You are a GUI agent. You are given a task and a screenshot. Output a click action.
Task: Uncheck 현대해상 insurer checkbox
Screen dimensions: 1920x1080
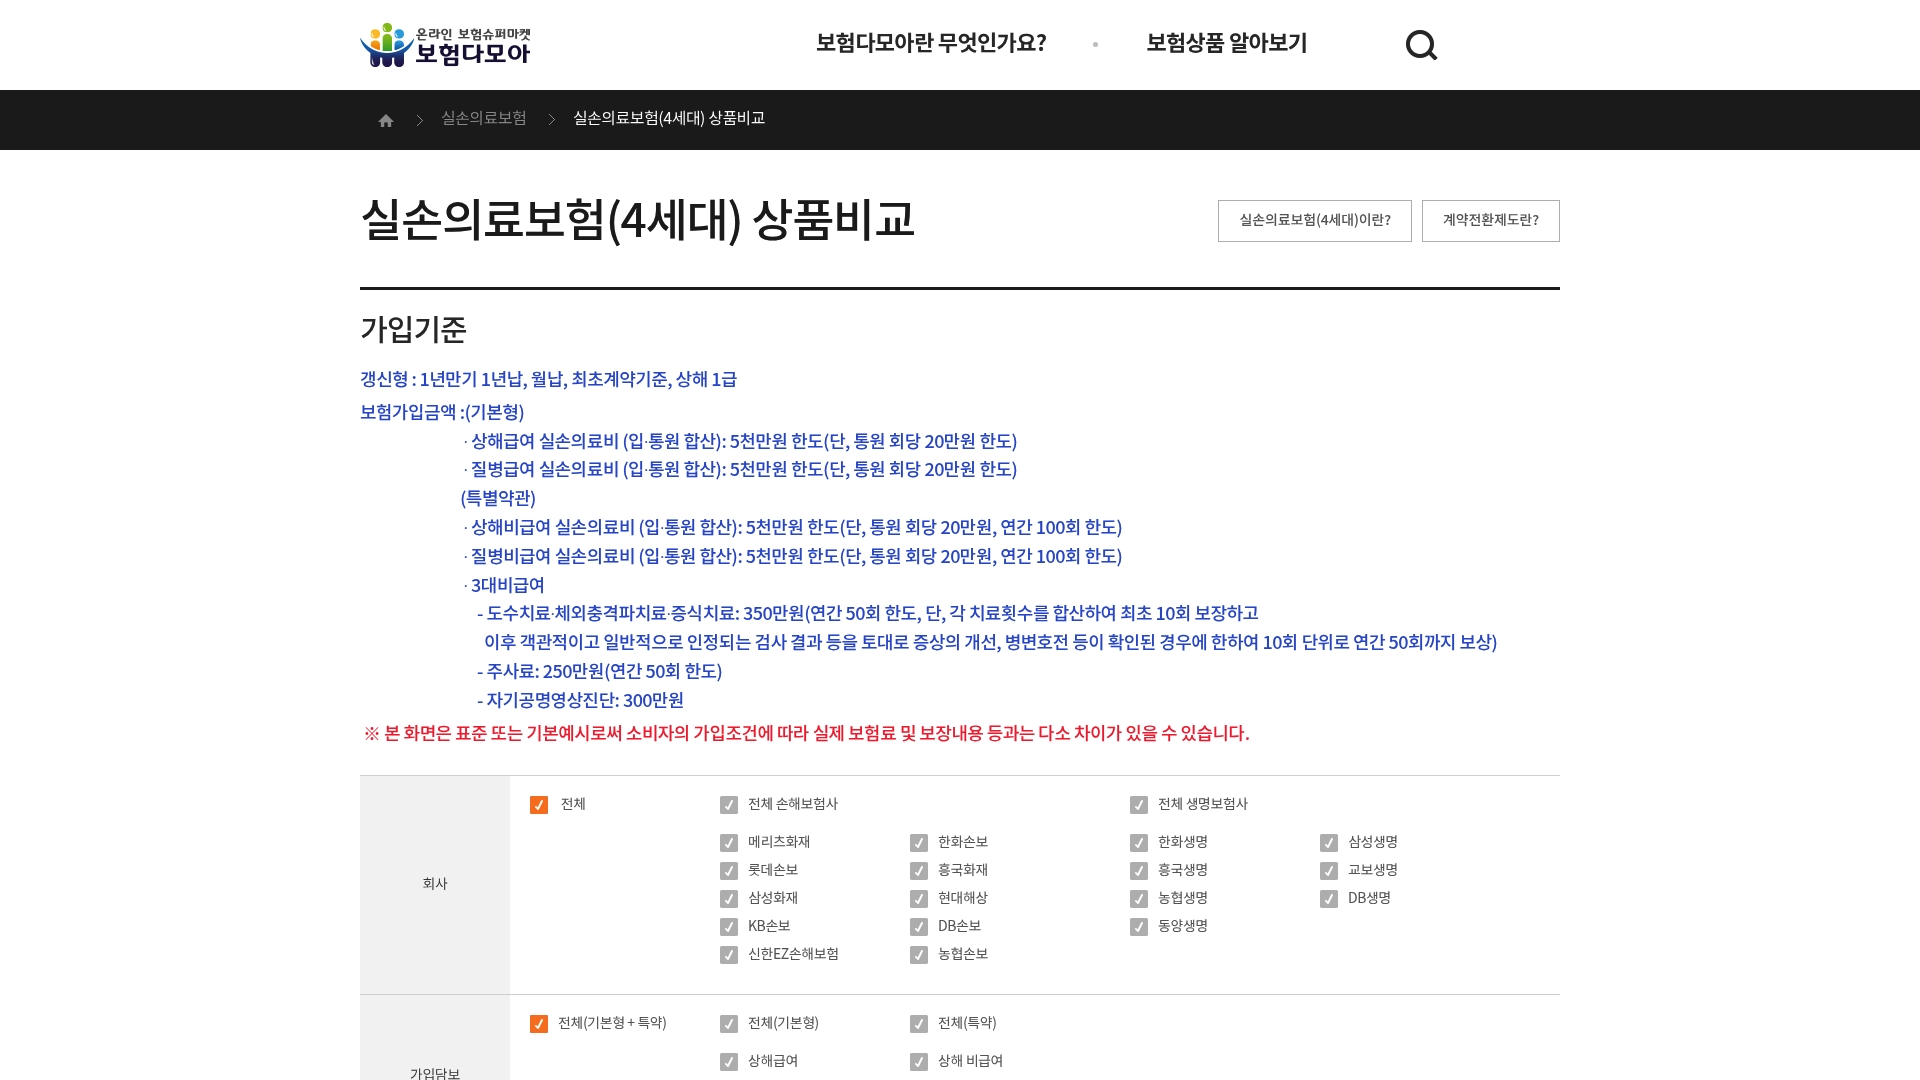[919, 899]
